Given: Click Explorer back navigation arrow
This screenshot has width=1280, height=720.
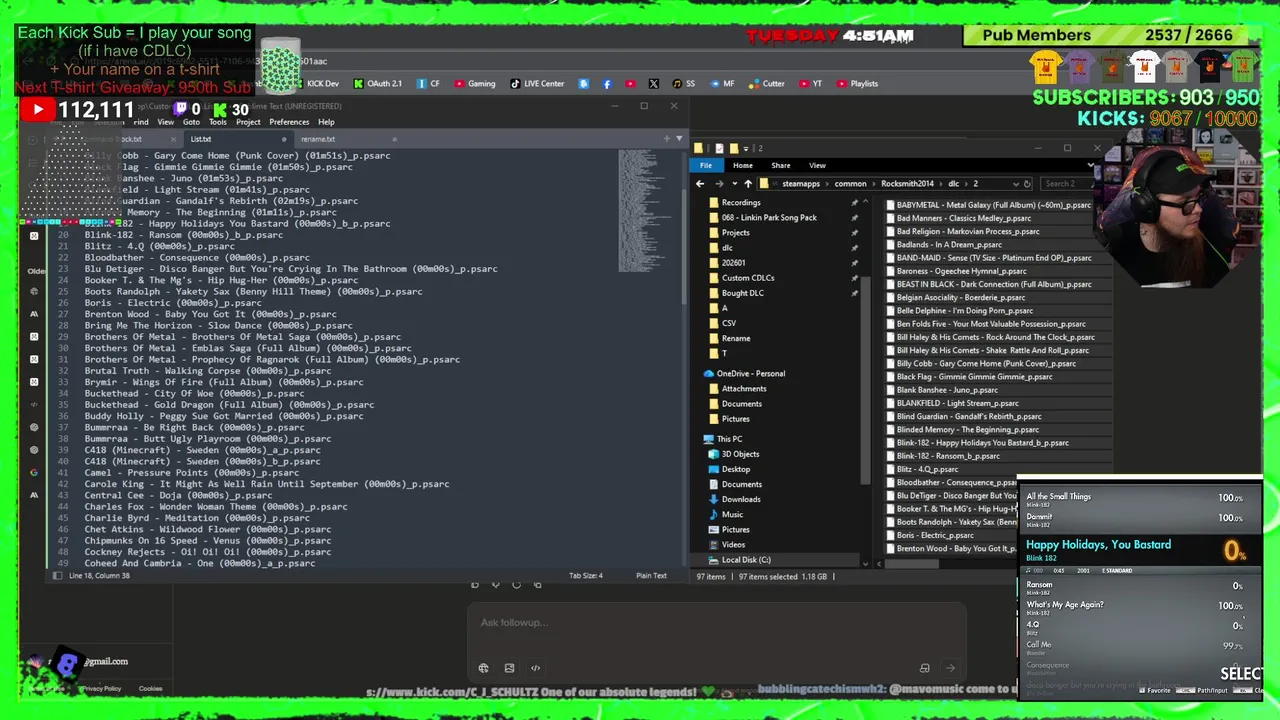Looking at the screenshot, I should 700,184.
